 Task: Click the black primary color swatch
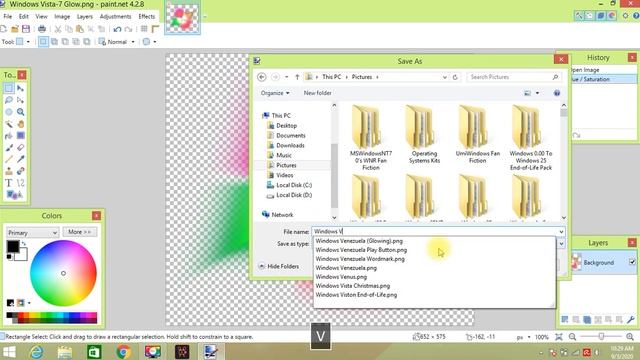coord(12,247)
